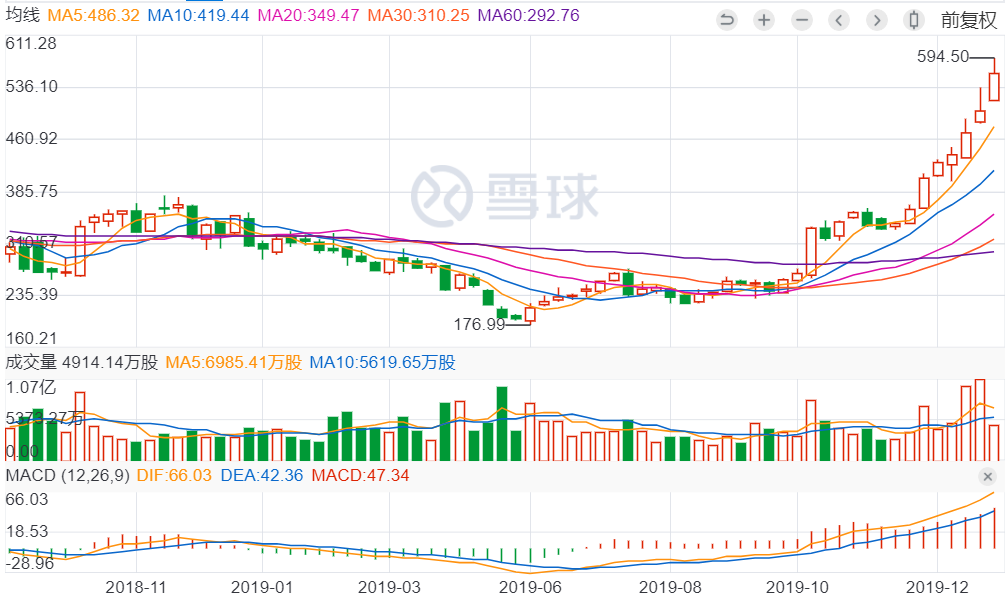Click the 611.28 price axis label
The width and height of the screenshot is (1008, 603).
pyautogui.click(x=31, y=44)
